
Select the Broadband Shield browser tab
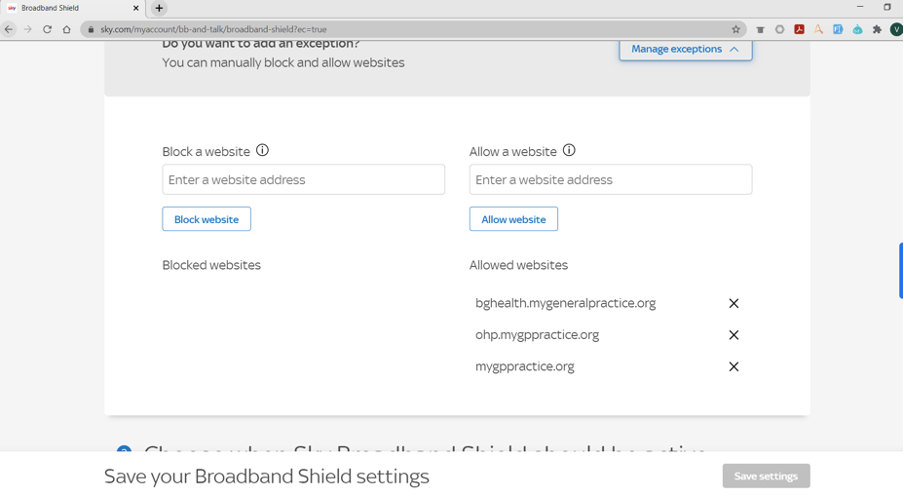(x=73, y=8)
